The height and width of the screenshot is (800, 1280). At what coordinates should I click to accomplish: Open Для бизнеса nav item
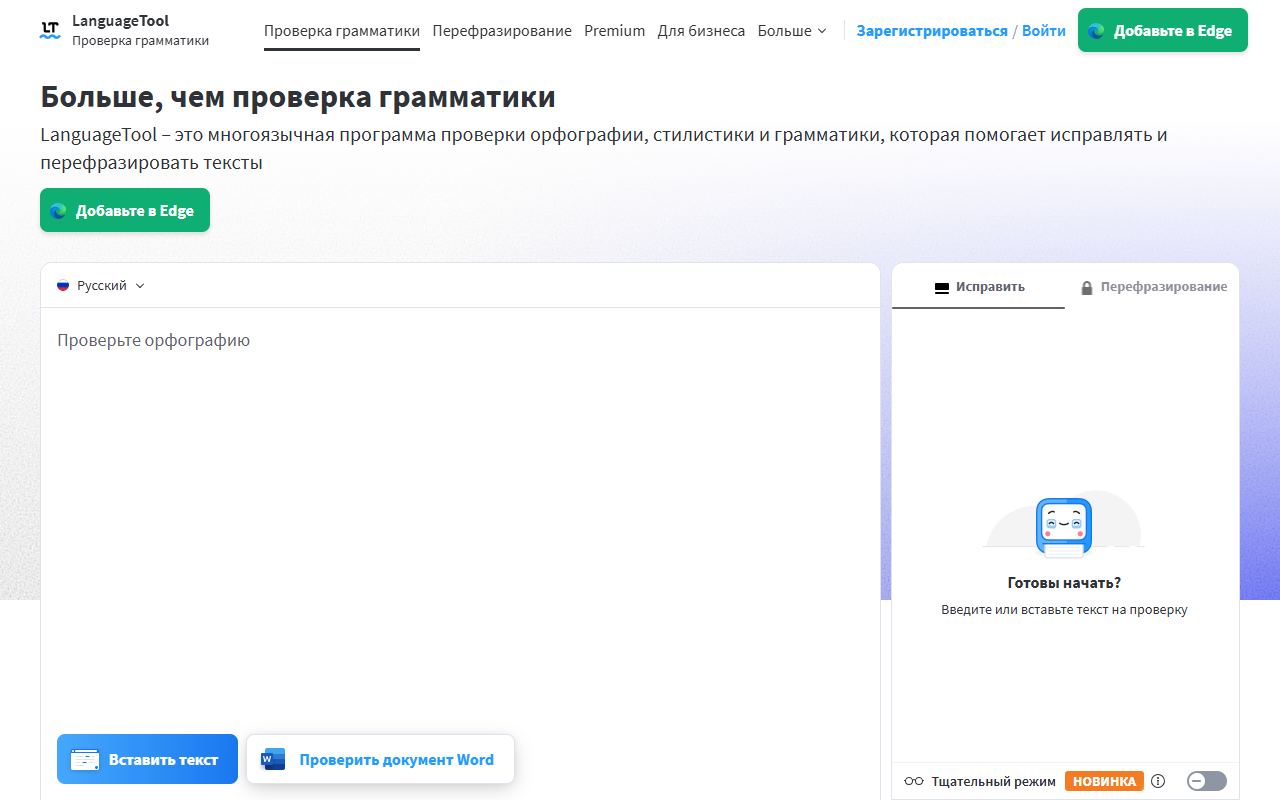701,31
